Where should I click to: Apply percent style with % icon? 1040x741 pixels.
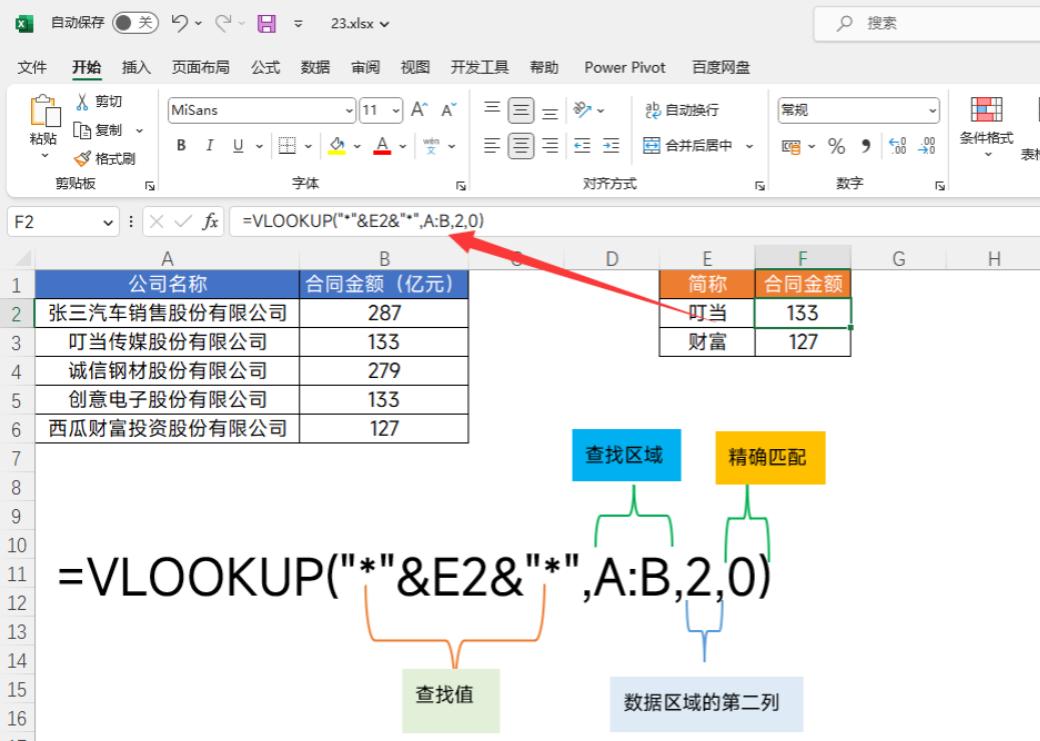(x=836, y=147)
